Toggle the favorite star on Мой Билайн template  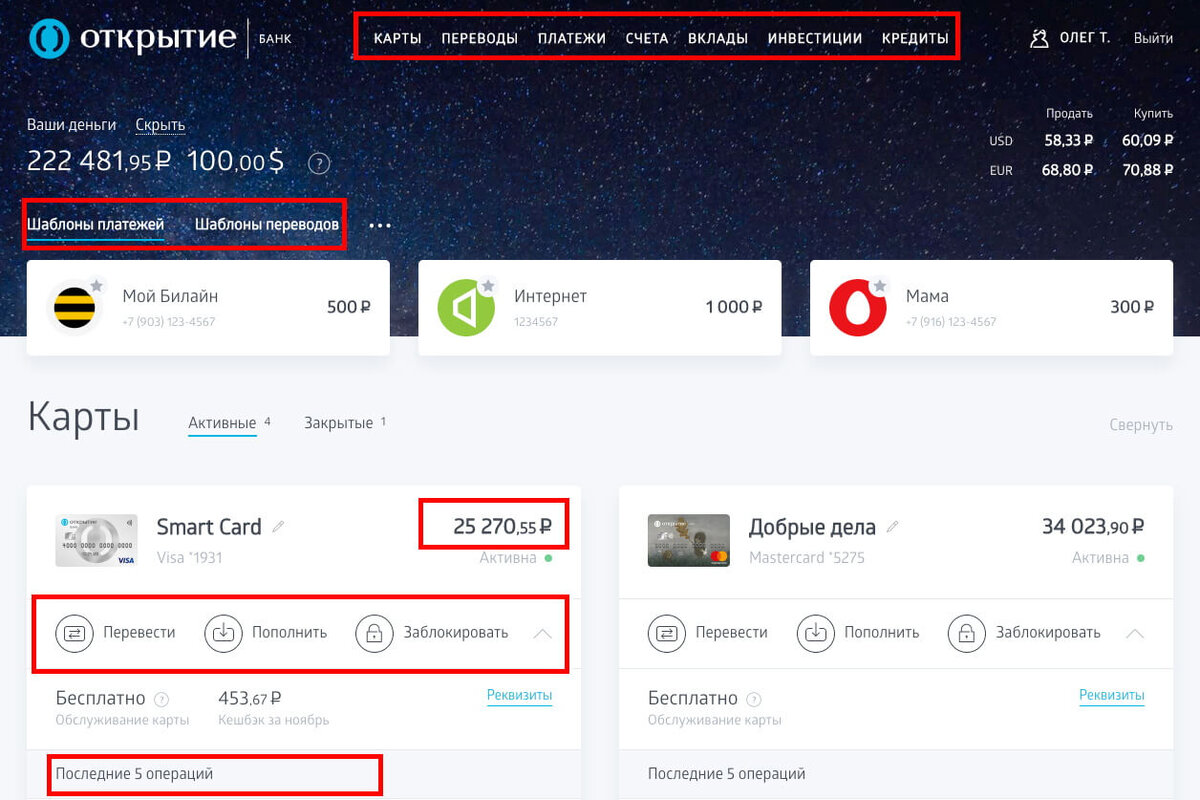click(x=98, y=283)
